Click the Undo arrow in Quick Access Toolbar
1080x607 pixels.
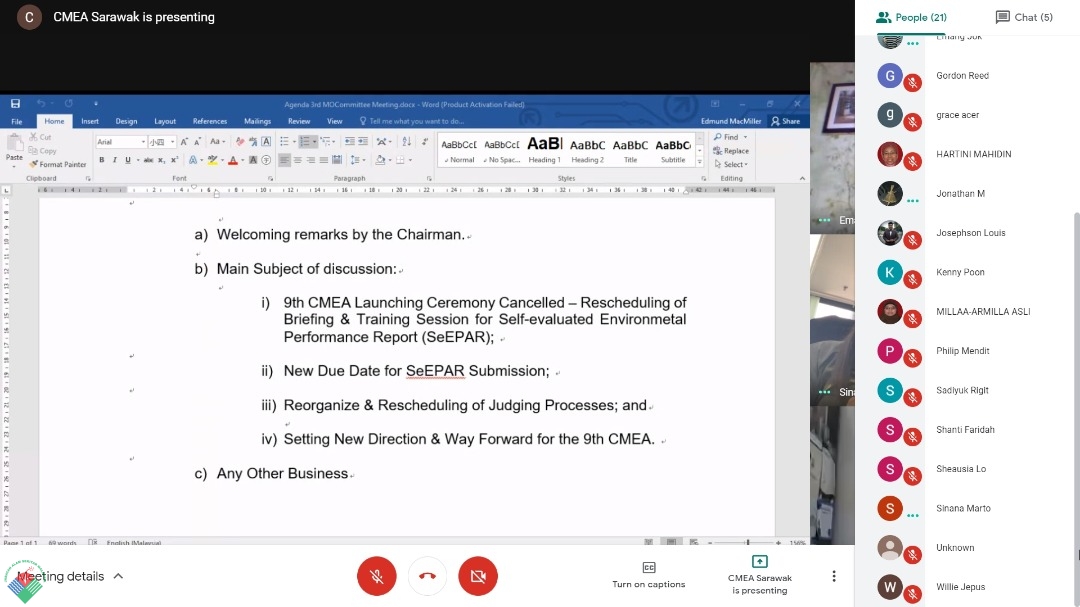point(41,103)
